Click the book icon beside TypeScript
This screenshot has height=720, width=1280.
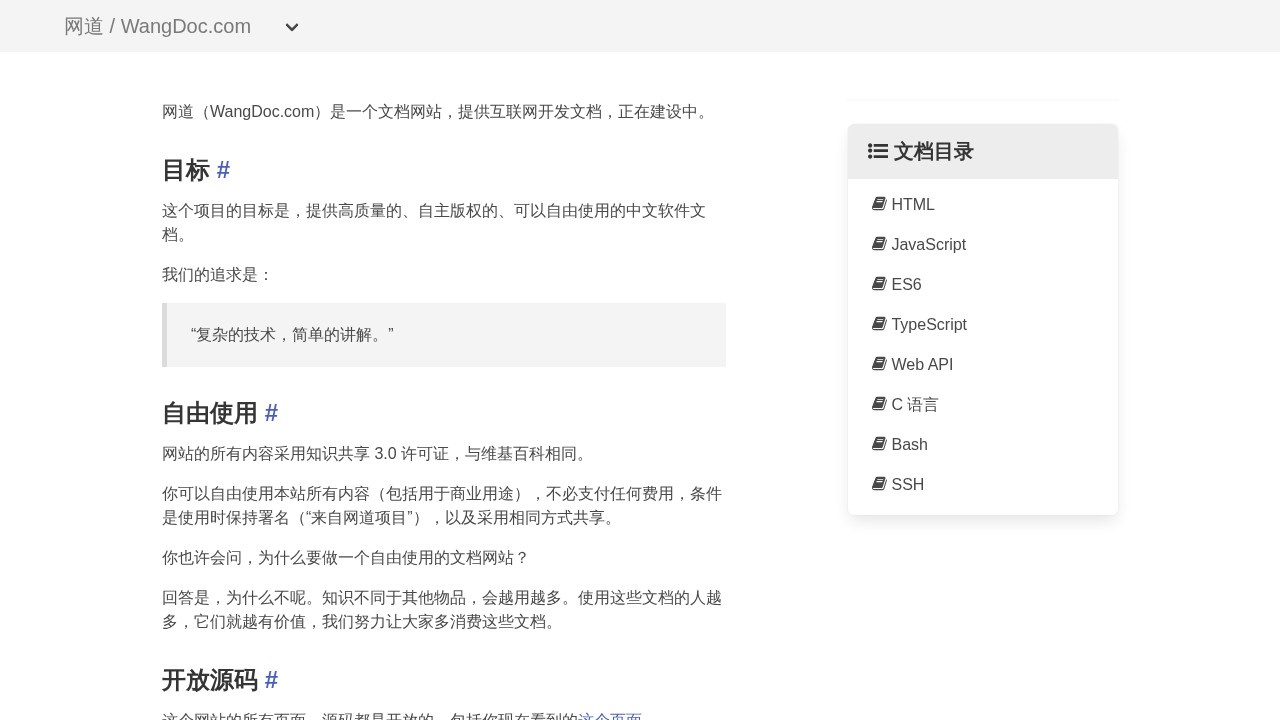click(879, 324)
